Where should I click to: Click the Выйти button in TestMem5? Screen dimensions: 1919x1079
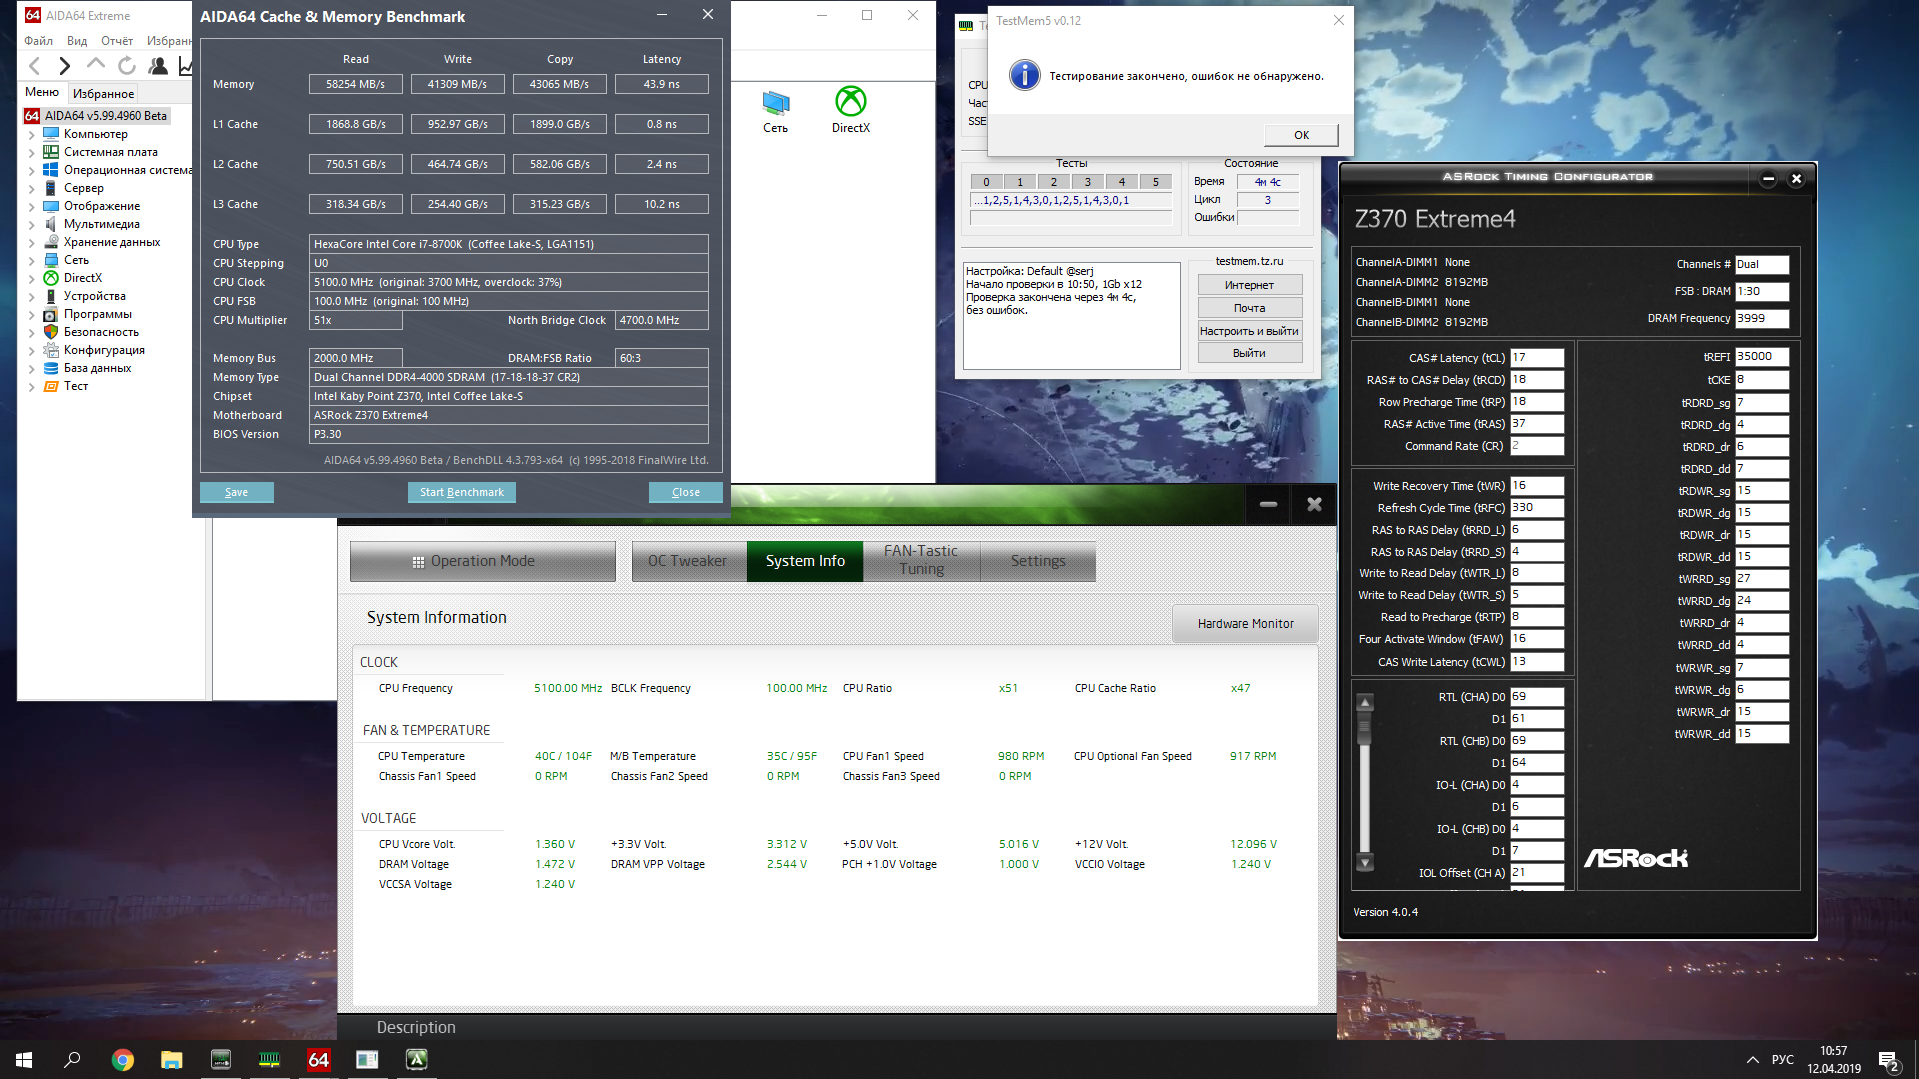(x=1250, y=353)
